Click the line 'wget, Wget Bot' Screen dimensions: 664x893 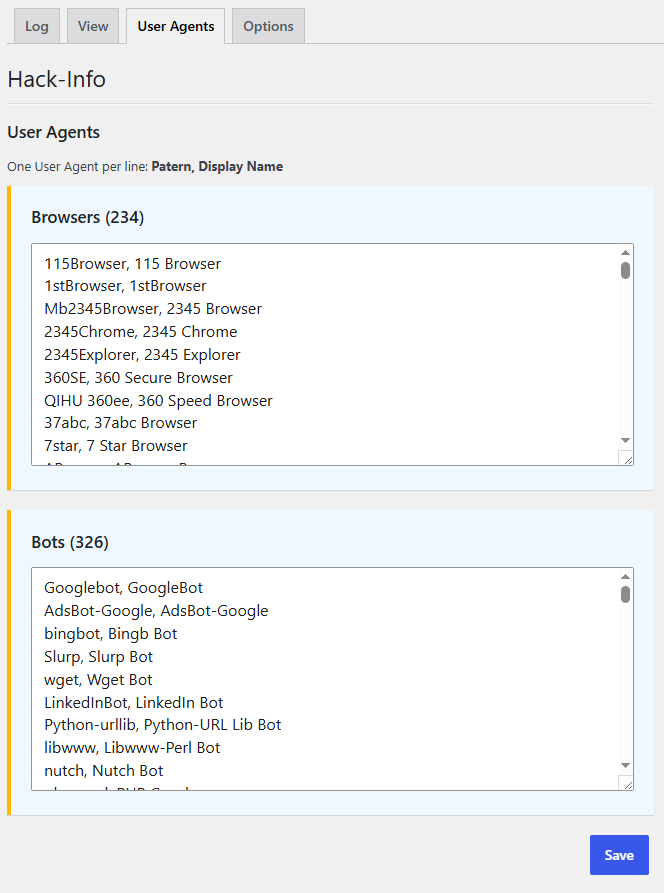(98, 679)
